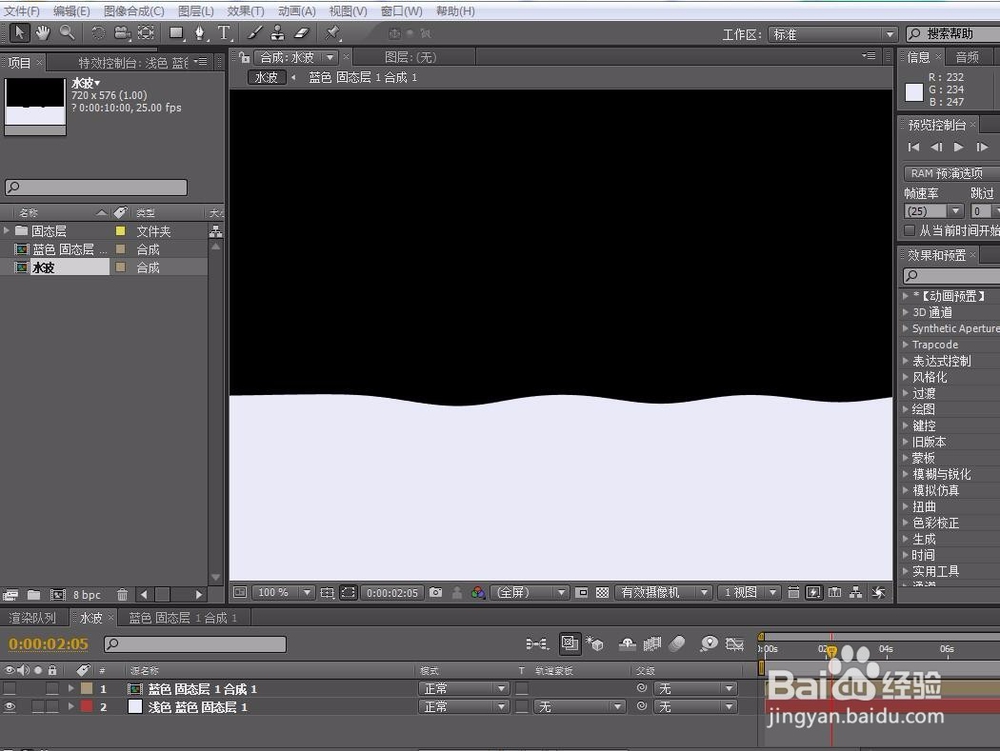Select the Camera tool
This screenshot has width=1000, height=751.
tap(121, 33)
